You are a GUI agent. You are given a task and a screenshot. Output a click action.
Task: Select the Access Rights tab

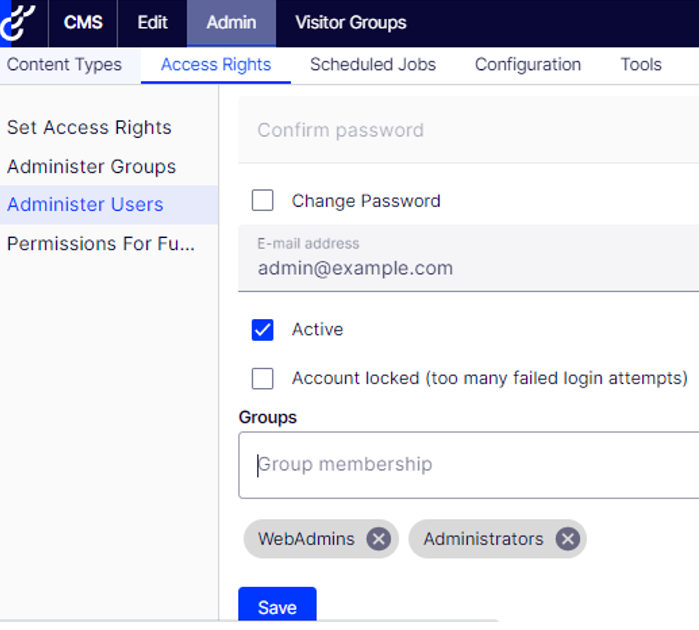pyautogui.click(x=216, y=65)
